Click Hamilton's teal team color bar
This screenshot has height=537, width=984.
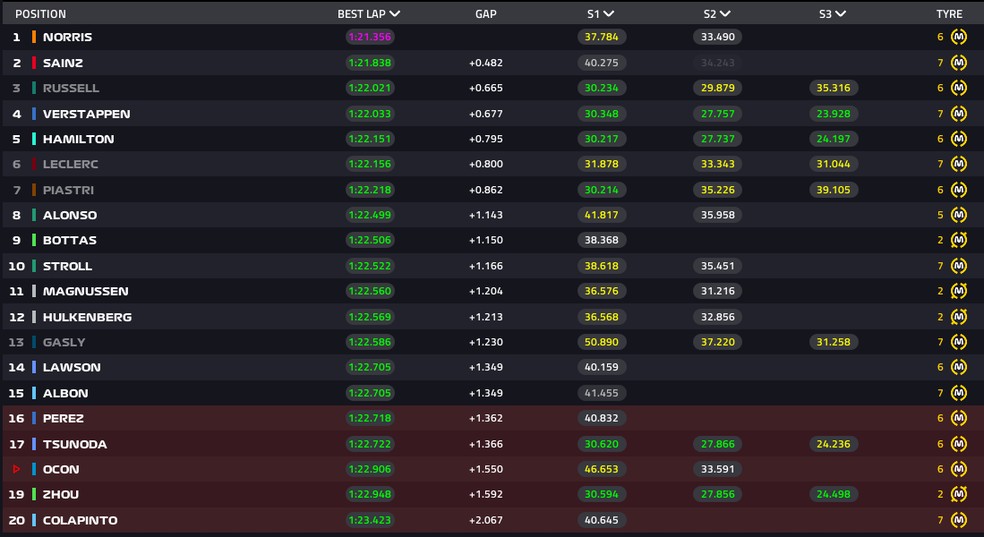(34, 139)
